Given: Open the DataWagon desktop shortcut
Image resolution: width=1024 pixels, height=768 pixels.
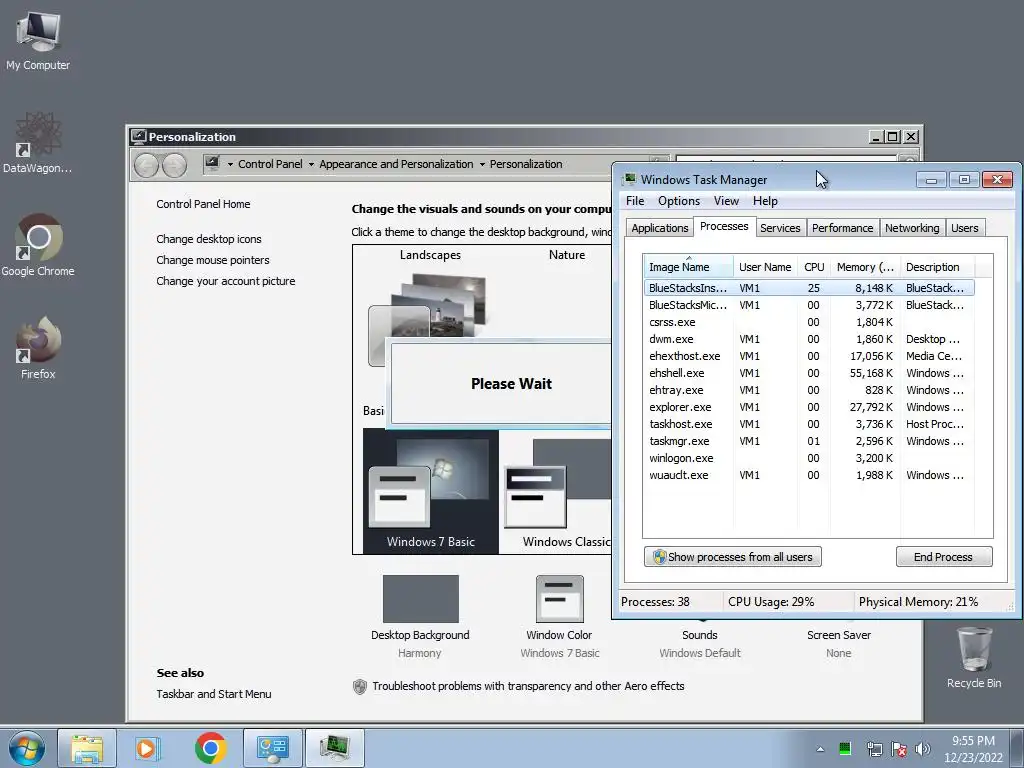Looking at the screenshot, I should tap(38, 144).
